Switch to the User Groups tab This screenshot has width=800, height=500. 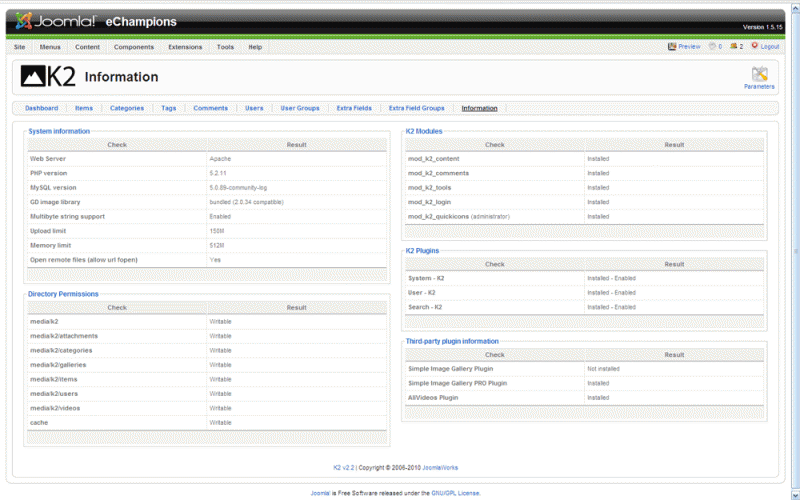coord(299,108)
